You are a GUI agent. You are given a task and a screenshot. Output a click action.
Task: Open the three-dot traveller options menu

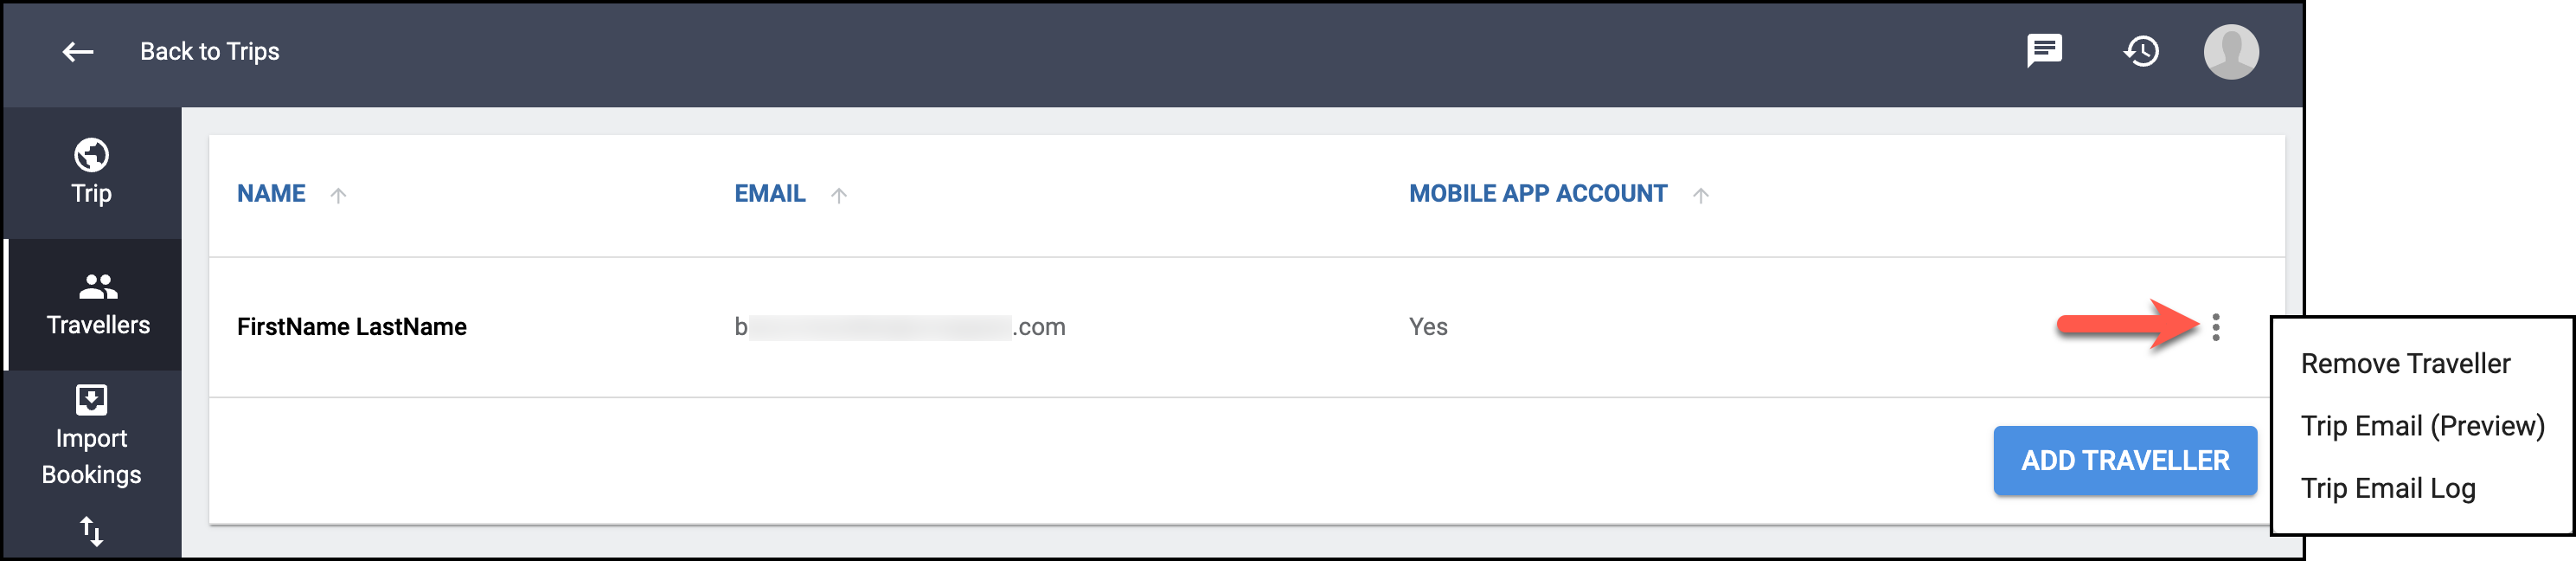click(x=2216, y=327)
